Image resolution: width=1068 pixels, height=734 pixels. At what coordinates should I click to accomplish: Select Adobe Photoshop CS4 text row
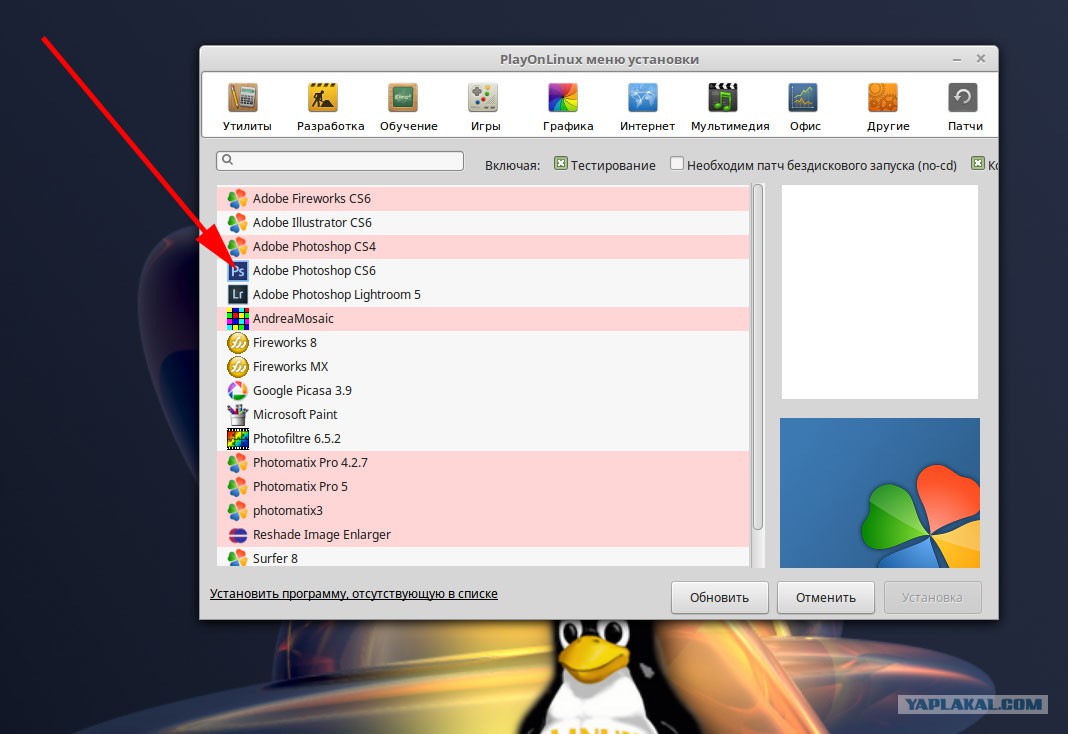coord(483,246)
